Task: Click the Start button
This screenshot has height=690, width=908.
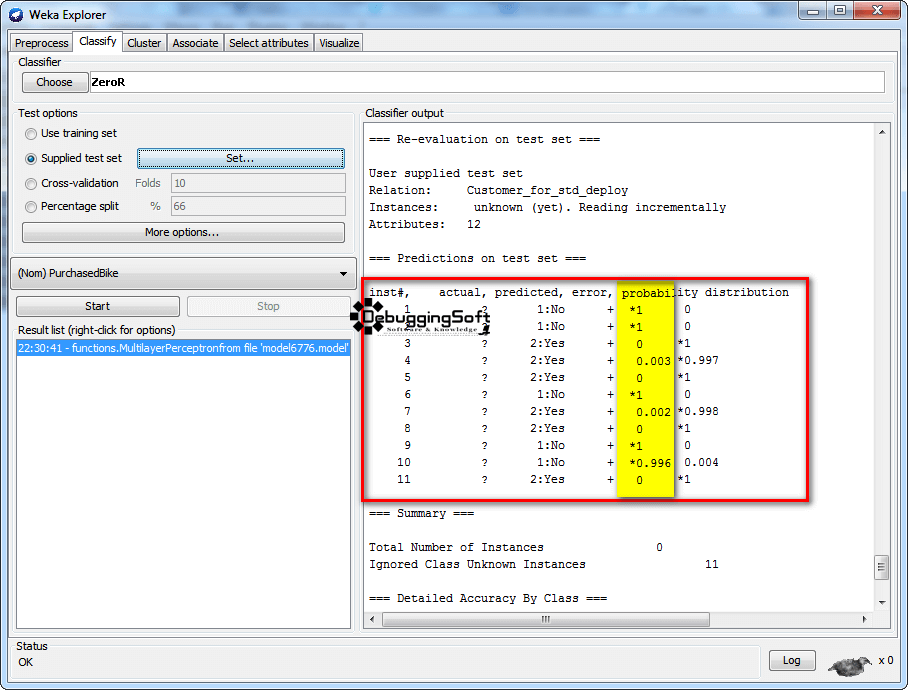Action: (x=98, y=306)
